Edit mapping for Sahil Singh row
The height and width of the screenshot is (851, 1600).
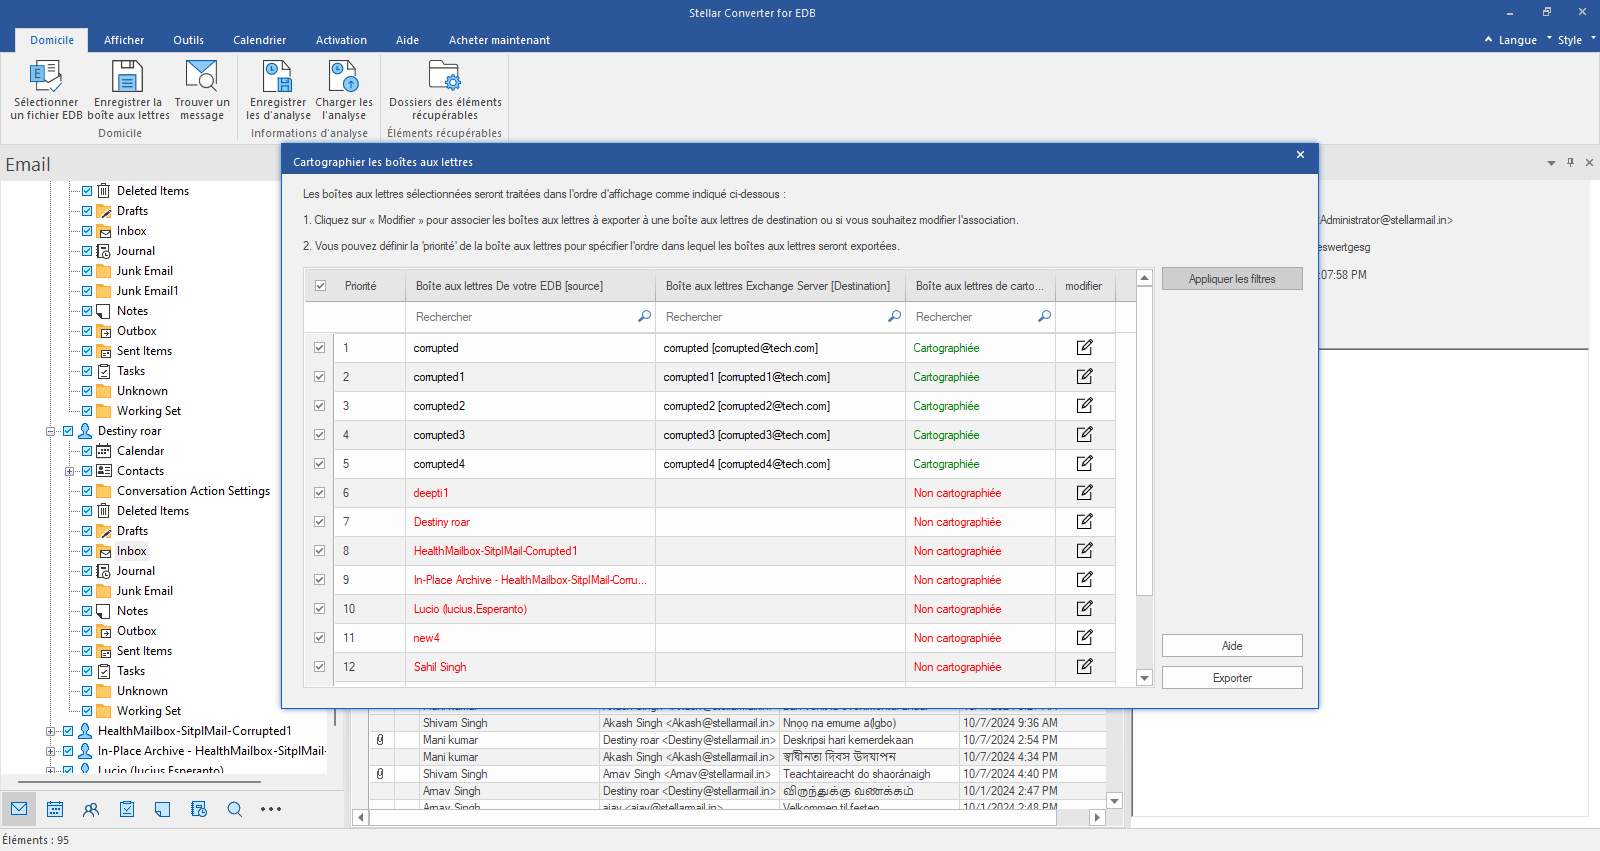pos(1084,666)
